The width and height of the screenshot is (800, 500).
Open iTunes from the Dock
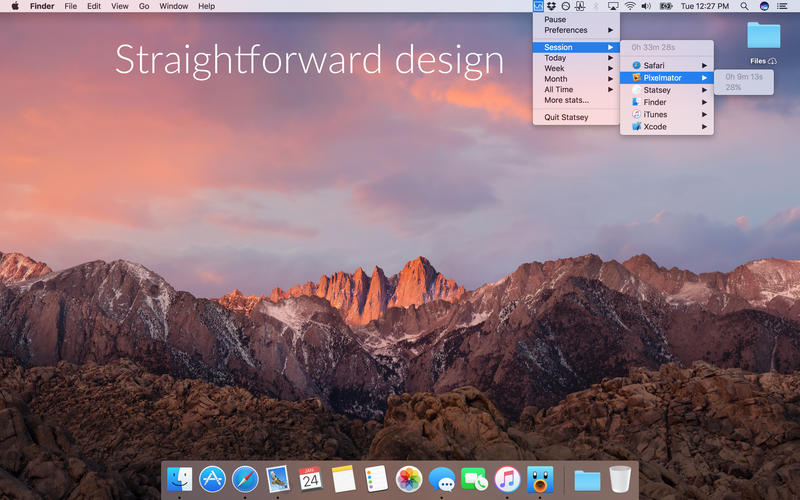(507, 479)
